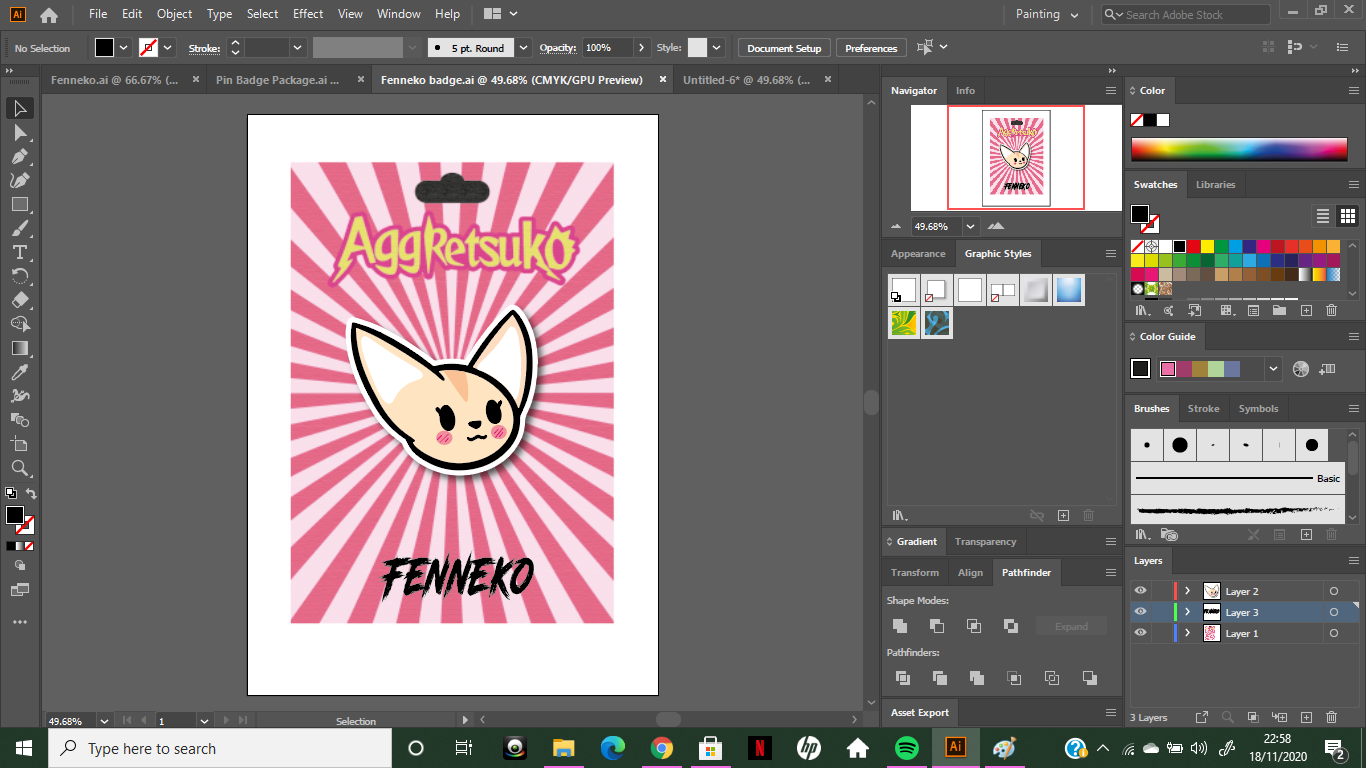Switch Swatches panel to list view
Image resolution: width=1366 pixels, height=768 pixels.
1323,216
